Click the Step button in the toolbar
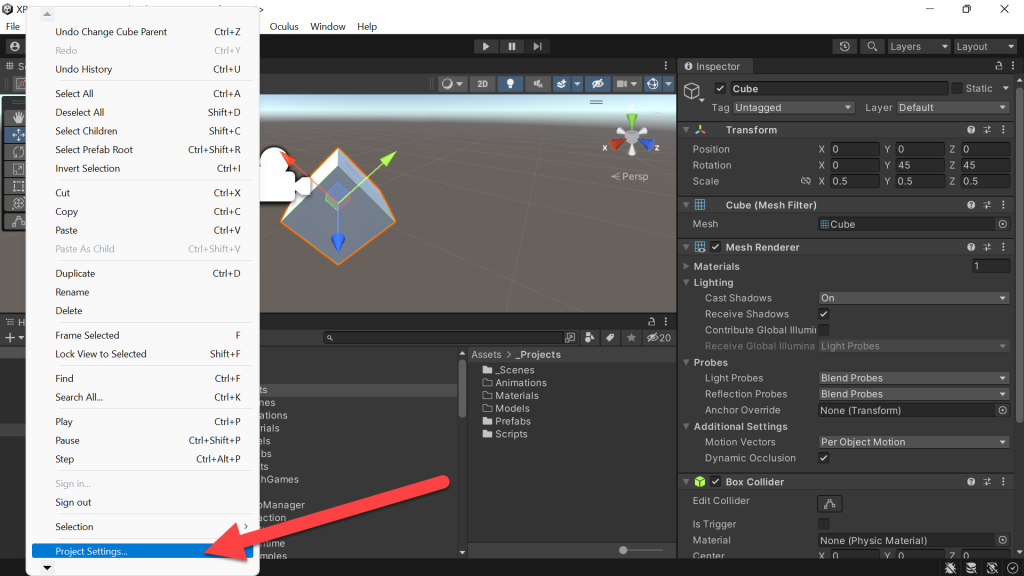The image size is (1024, 576). click(x=537, y=46)
